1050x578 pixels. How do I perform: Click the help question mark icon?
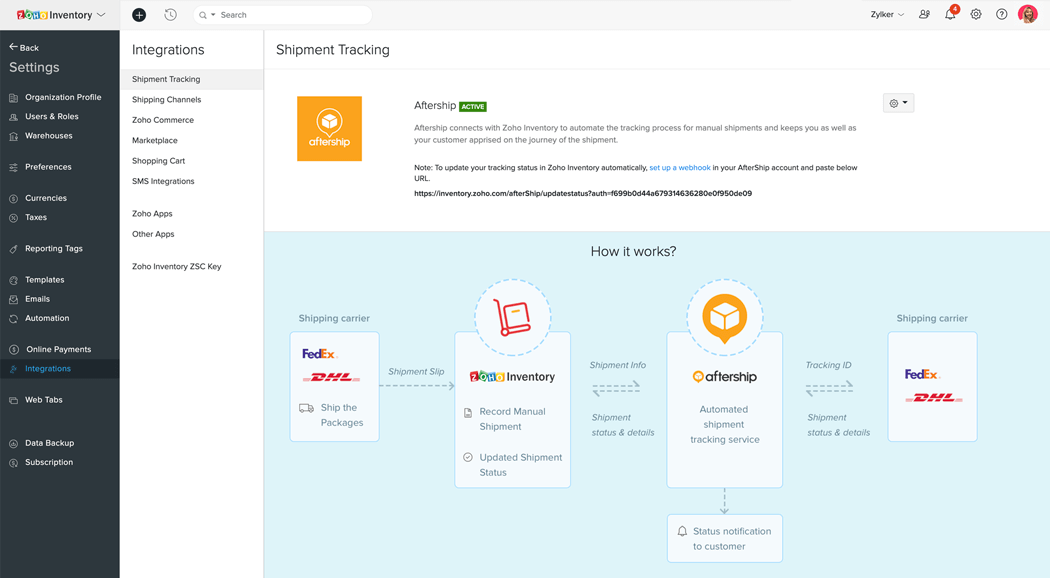coord(1001,14)
